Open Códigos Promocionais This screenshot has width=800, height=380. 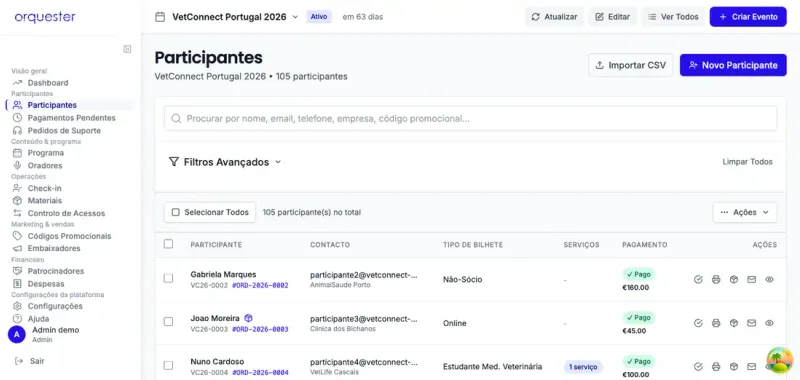(69, 236)
